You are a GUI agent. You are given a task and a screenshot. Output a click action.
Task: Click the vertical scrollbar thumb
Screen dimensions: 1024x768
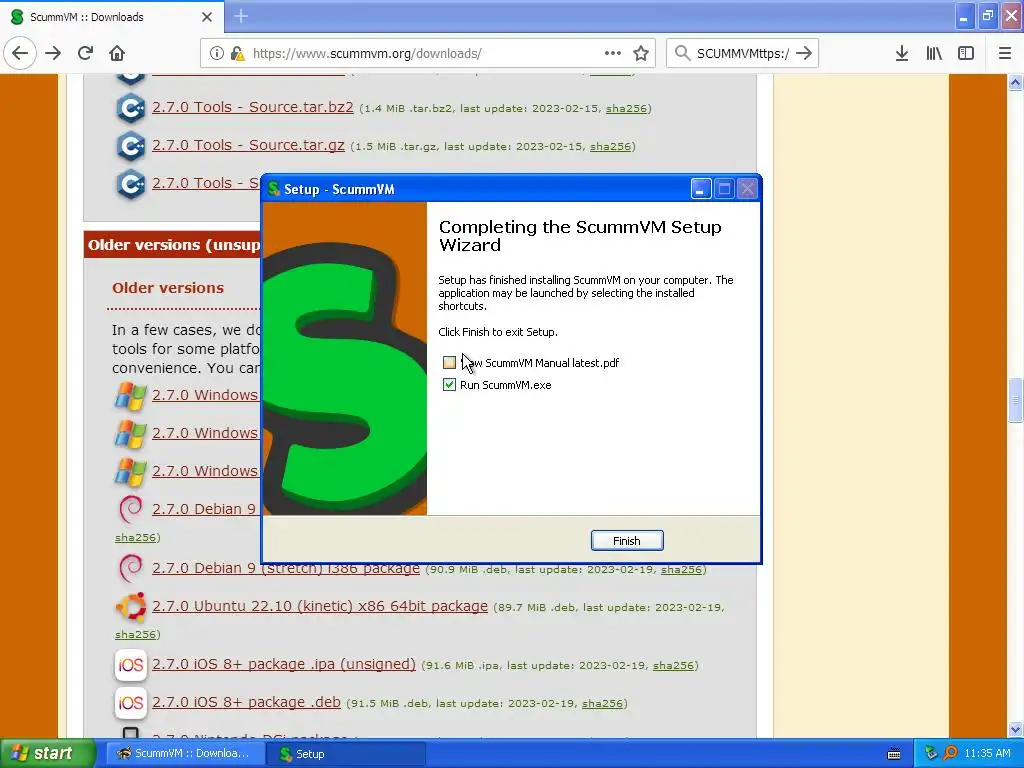pos(1015,400)
